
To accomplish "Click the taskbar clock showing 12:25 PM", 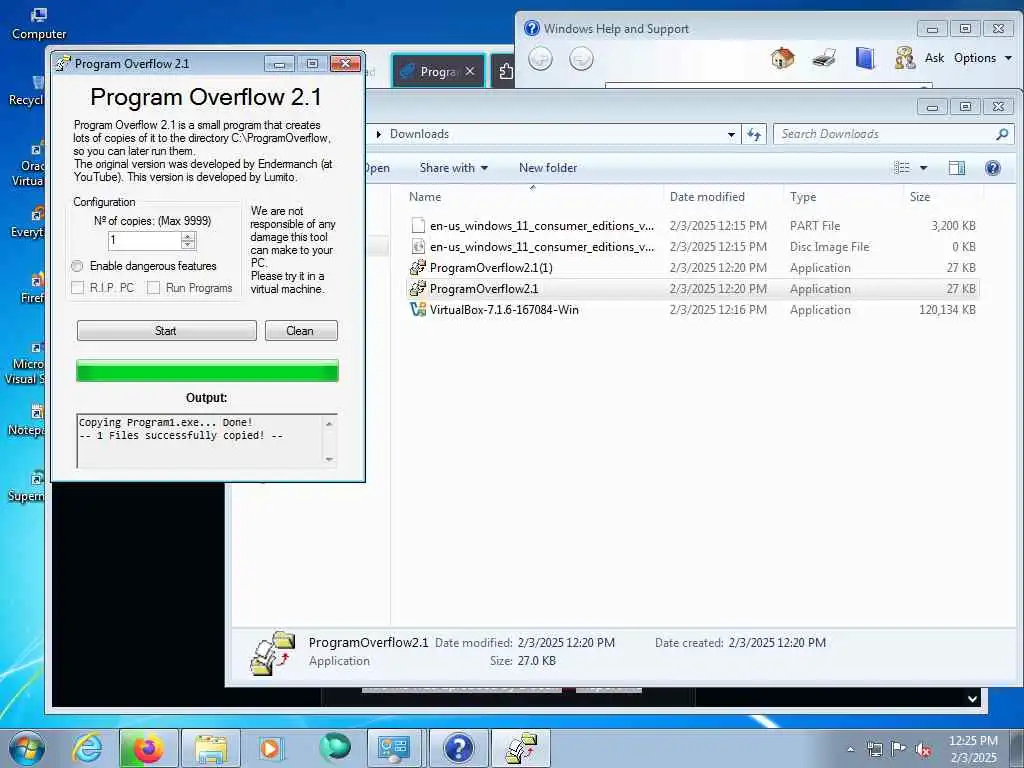I will [x=973, y=749].
